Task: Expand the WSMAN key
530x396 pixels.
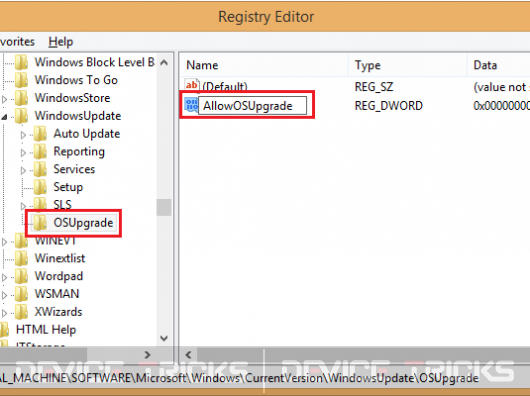Action: pos(4,295)
